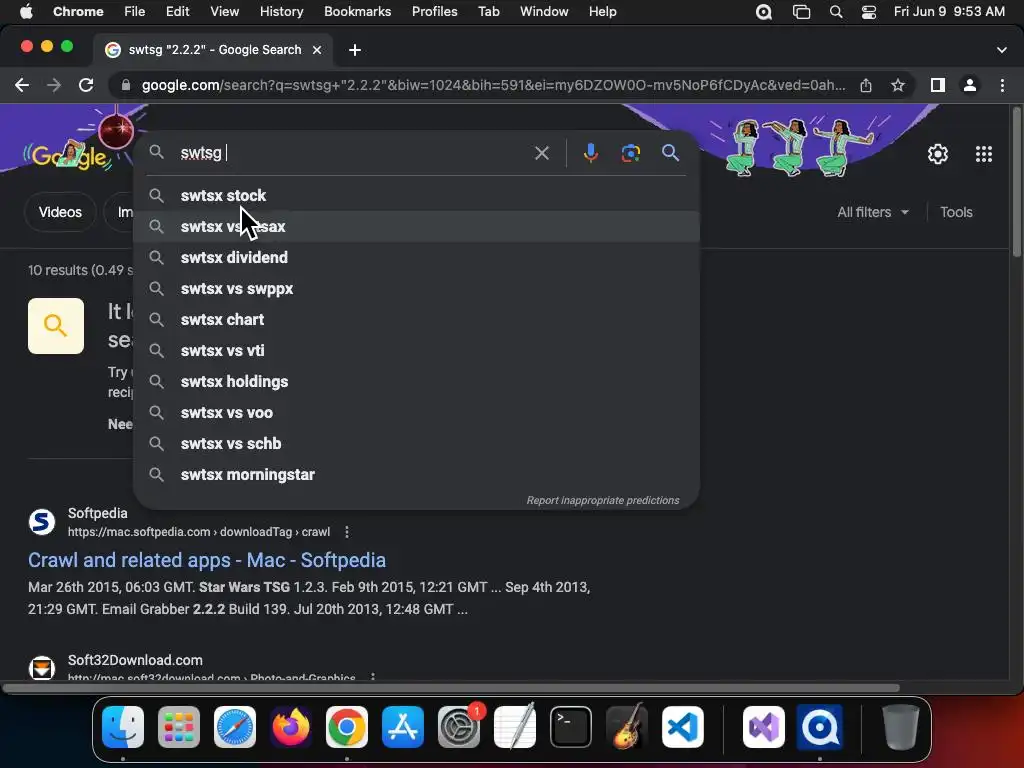Screen dimensions: 1024x768
Task: Open Crawl and related apps Softpedia link
Action: coord(207,560)
